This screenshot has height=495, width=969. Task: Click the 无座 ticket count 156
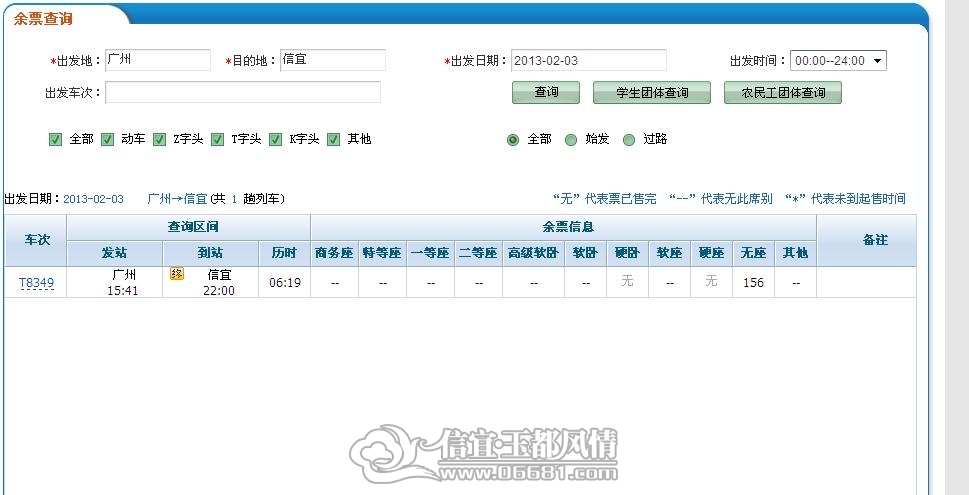click(753, 283)
